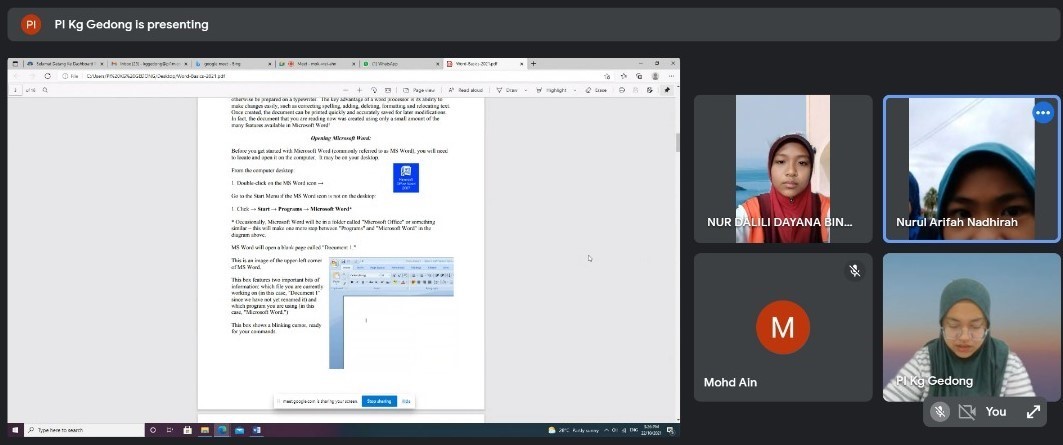This screenshot has height=445, width=1063.
Task: Hide the screen sharing notification bar
Action: tap(406, 401)
